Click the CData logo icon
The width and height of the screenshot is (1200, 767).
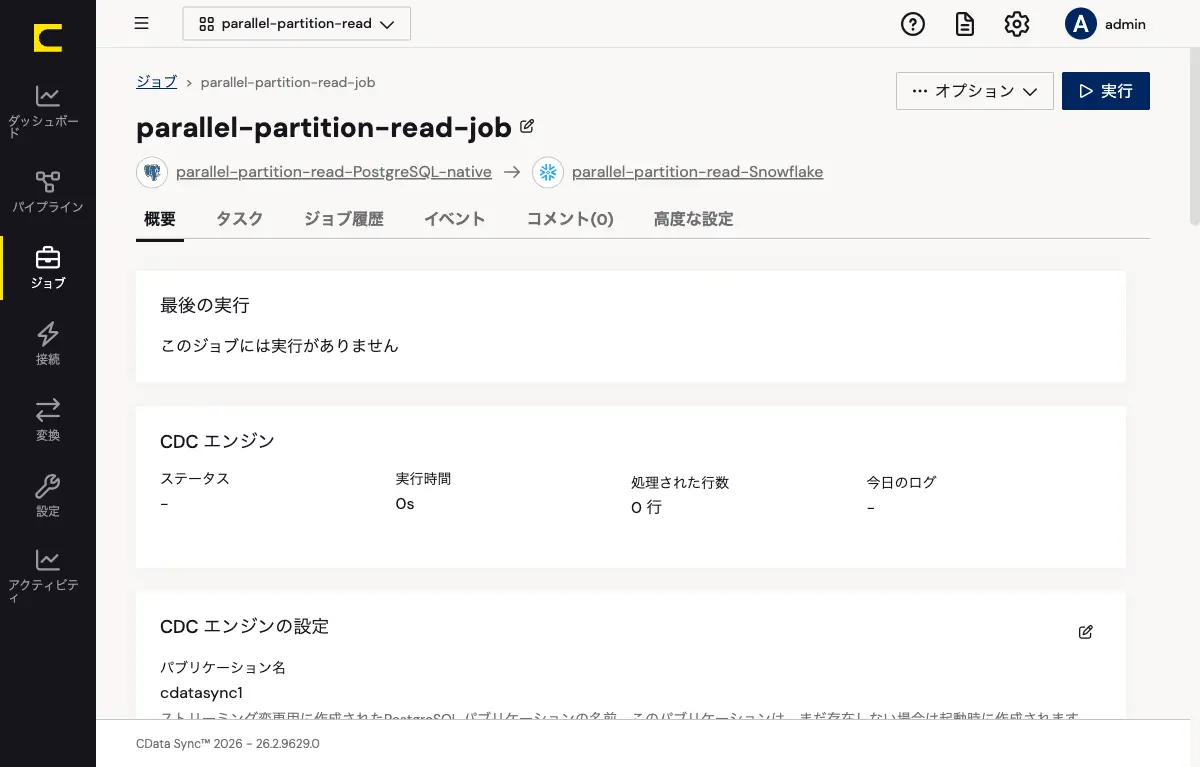tap(47, 38)
